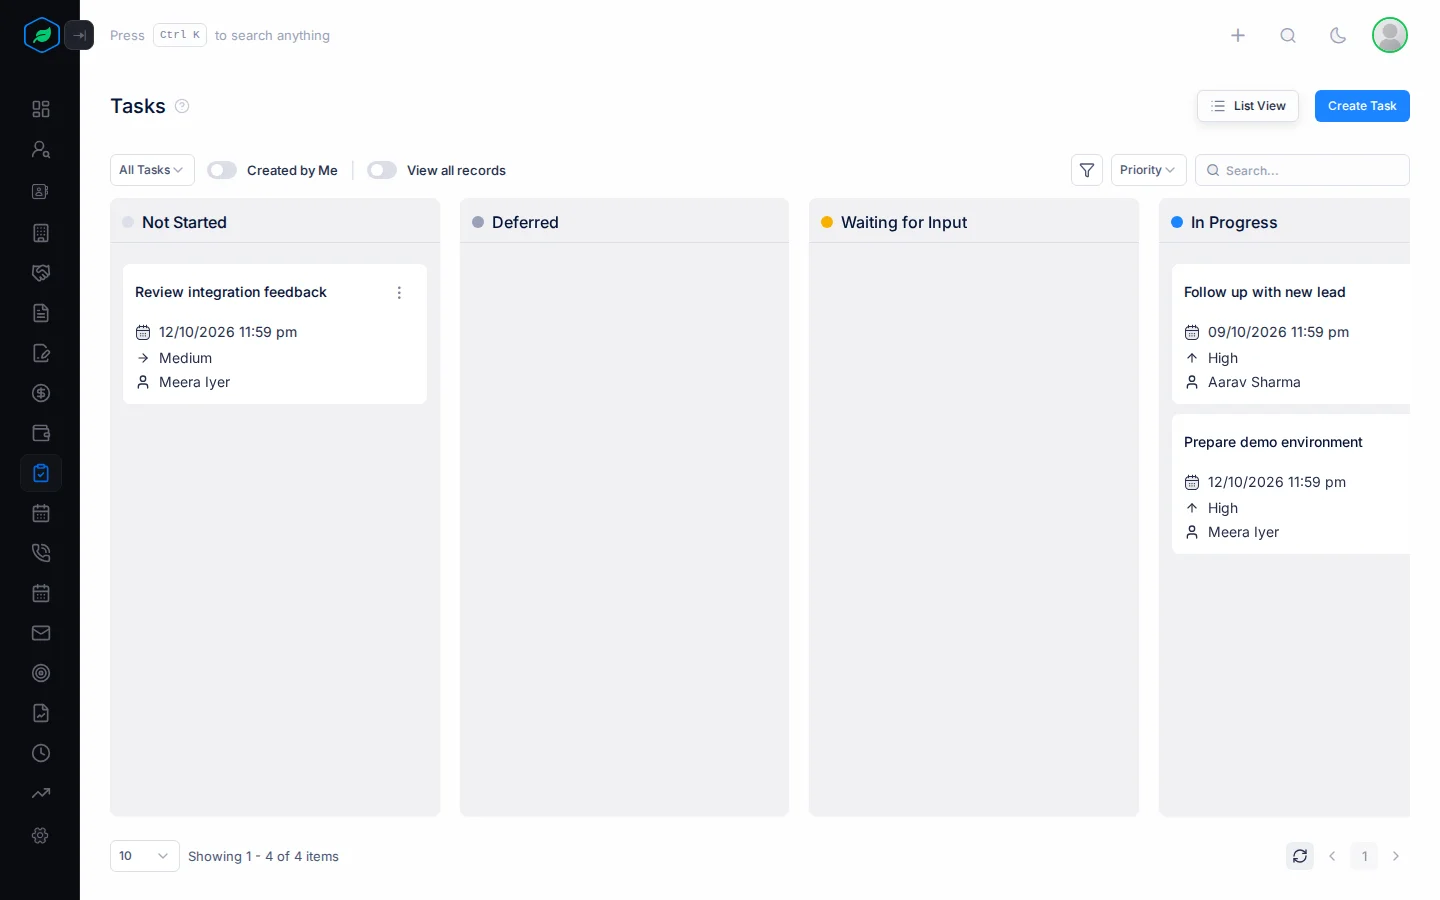Open the contacts card sidebar icon

pyautogui.click(x=41, y=191)
